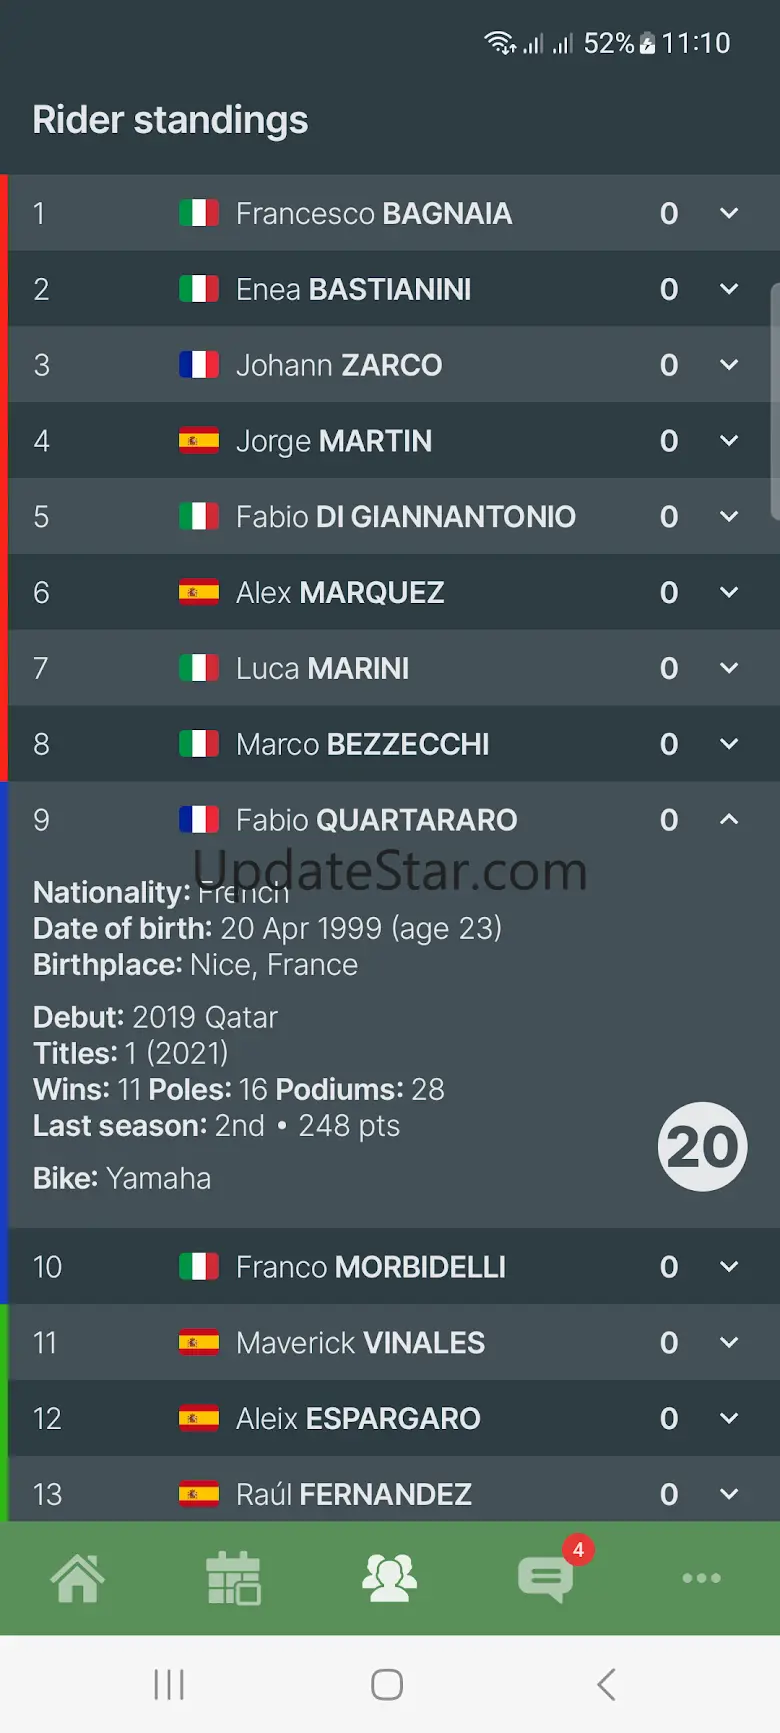Expand Franco Morbidelli details chevron
780x1733 pixels.
click(729, 1266)
